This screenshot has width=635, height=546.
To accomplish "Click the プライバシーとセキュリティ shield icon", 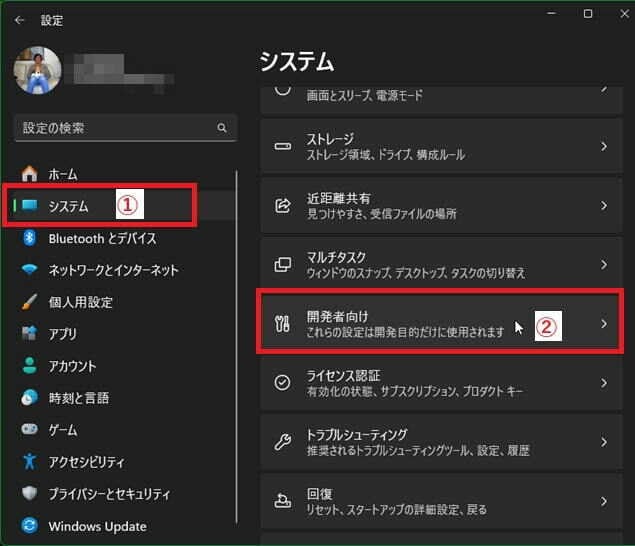I will pos(30,494).
